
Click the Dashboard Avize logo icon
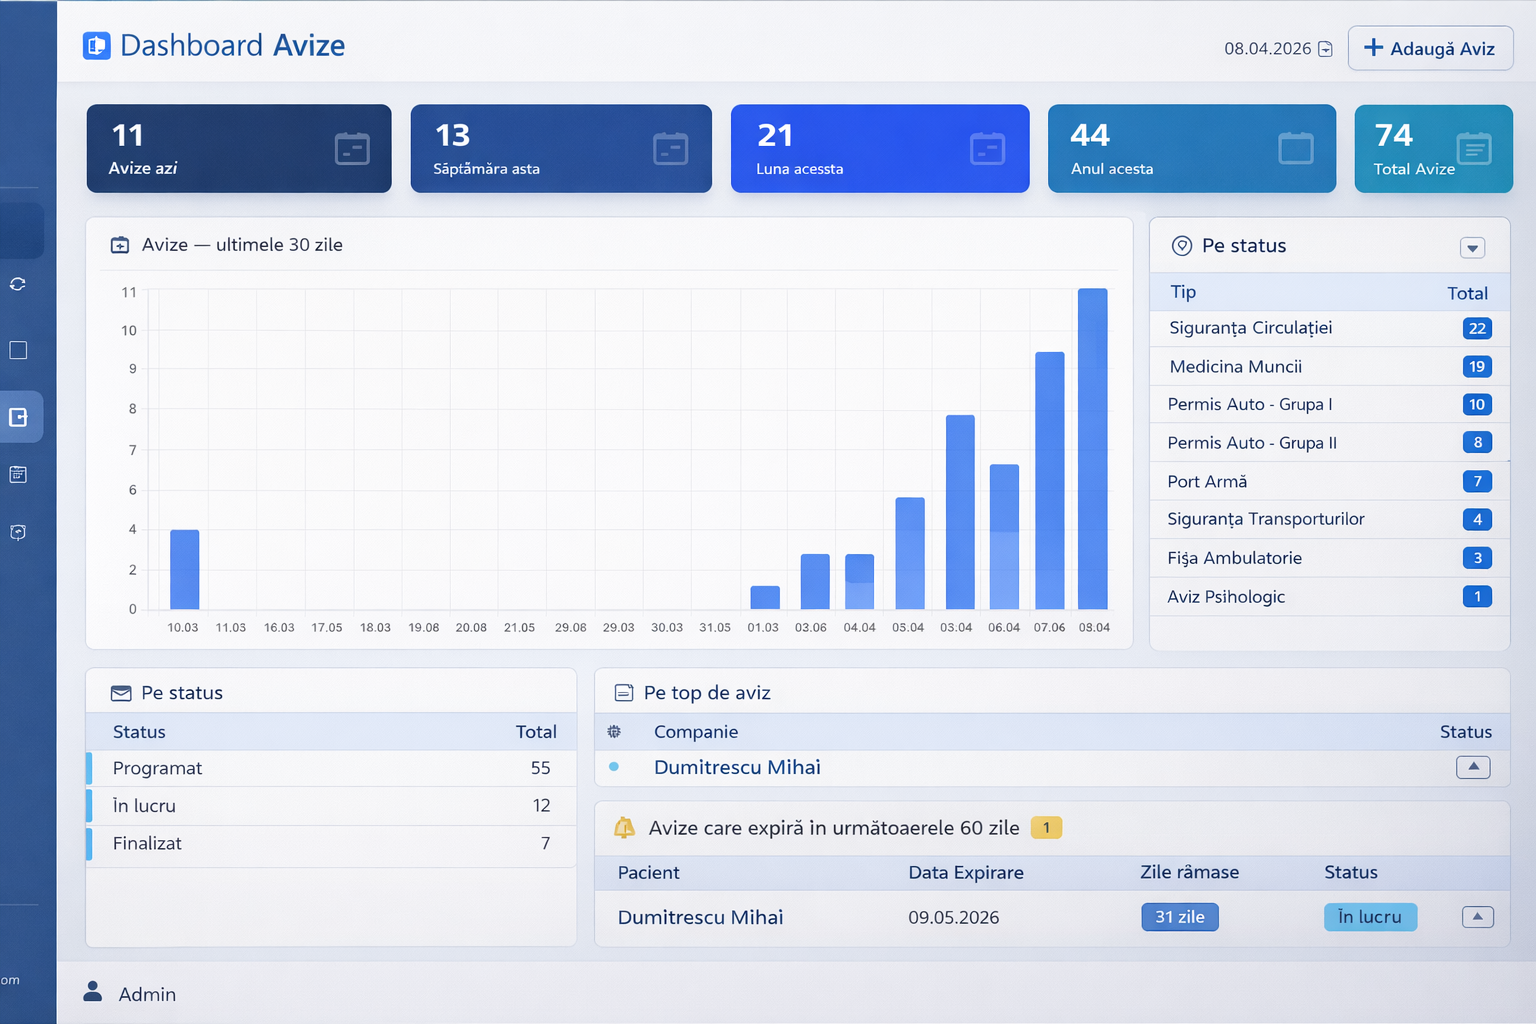96,45
